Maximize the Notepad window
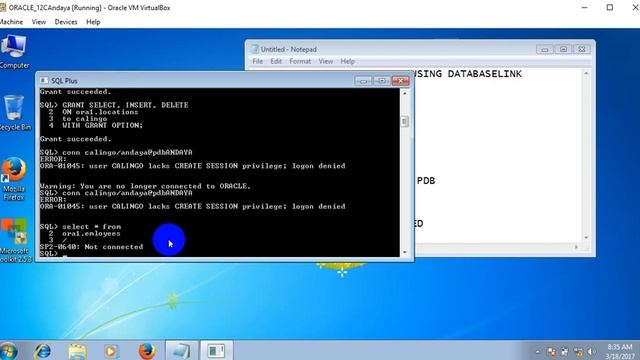Image resolution: width=640 pixels, height=360 pixels. pyautogui.click(x=563, y=49)
